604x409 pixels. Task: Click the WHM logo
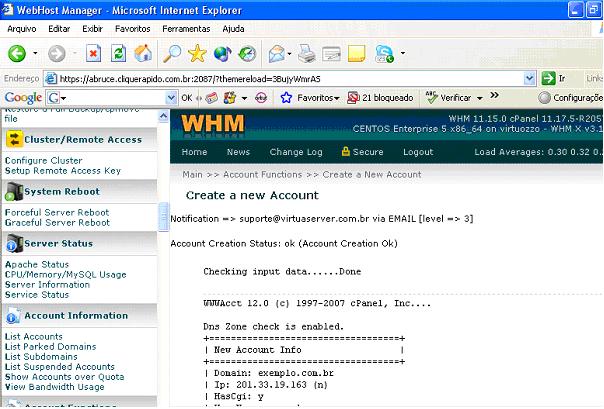tap(213, 125)
